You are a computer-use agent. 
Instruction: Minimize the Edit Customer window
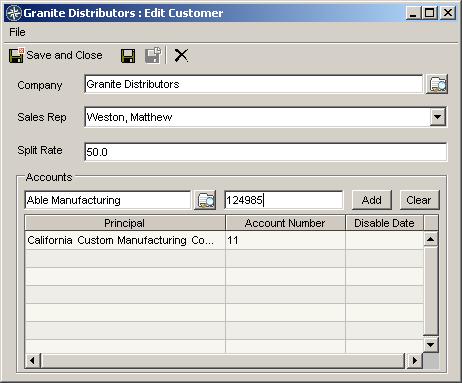click(413, 13)
